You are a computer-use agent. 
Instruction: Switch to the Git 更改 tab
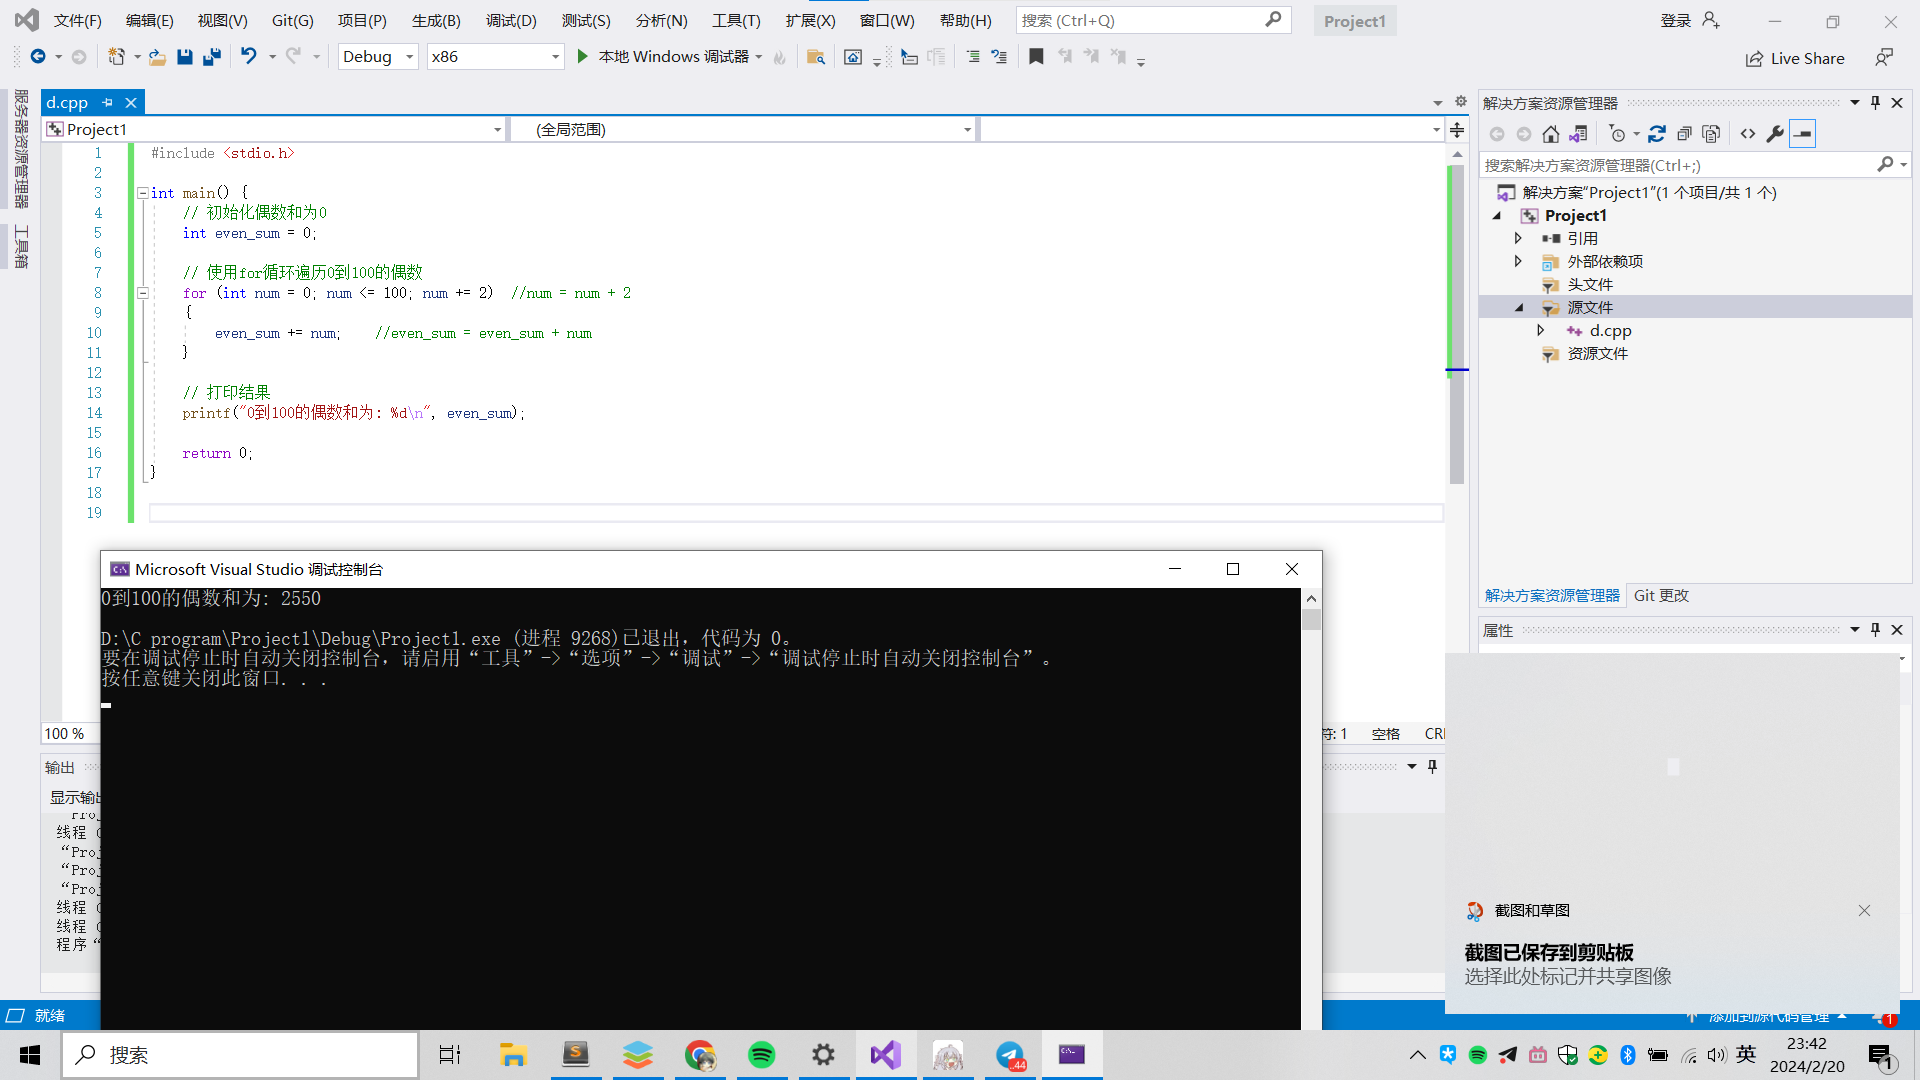tap(1661, 595)
